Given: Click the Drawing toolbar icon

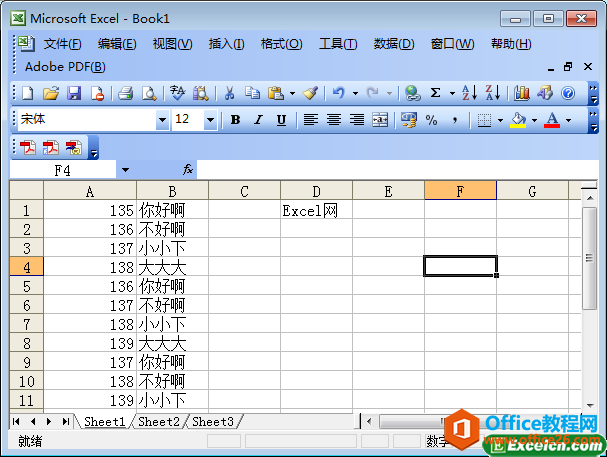Looking at the screenshot, I should 545,93.
